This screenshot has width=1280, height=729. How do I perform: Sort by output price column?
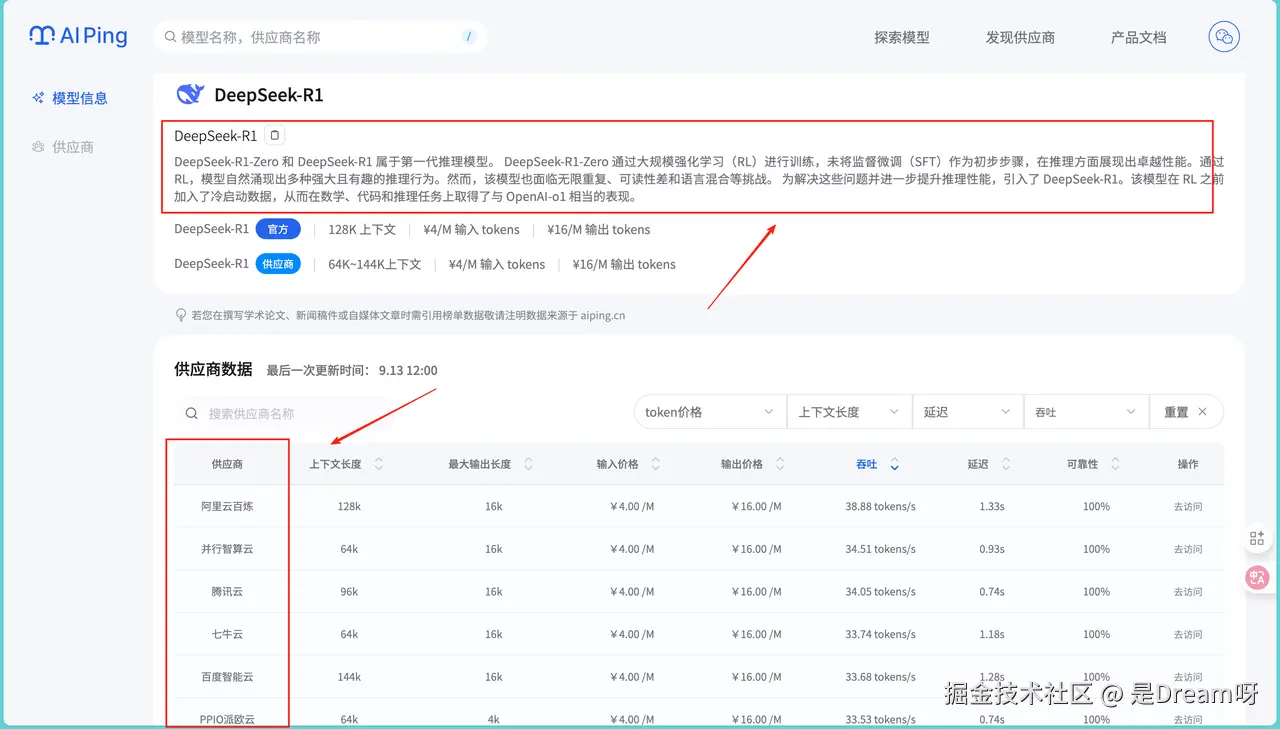pyautogui.click(x=780, y=464)
